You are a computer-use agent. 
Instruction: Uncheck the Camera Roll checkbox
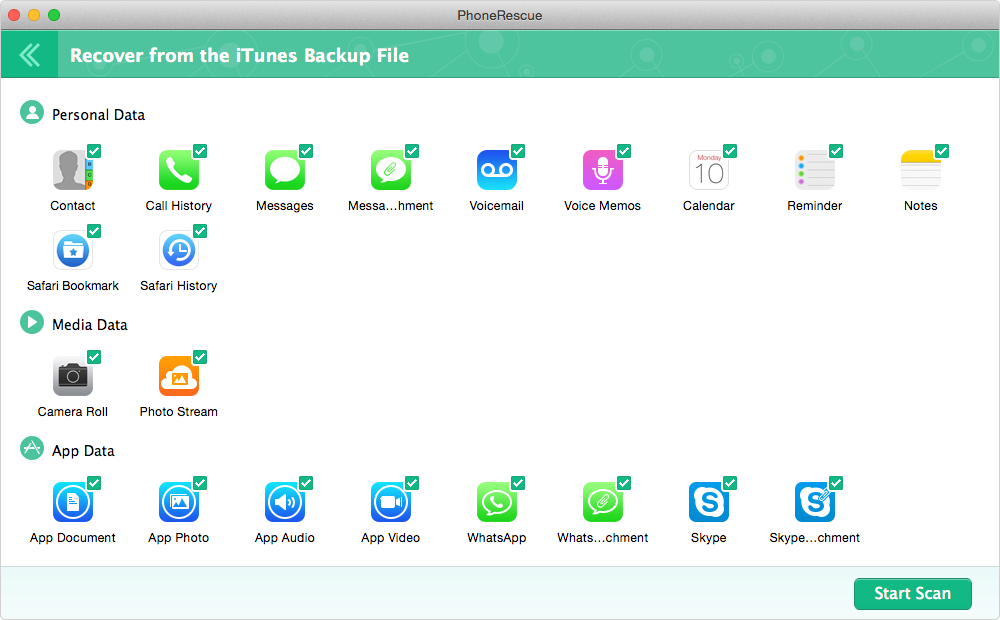[x=94, y=357]
